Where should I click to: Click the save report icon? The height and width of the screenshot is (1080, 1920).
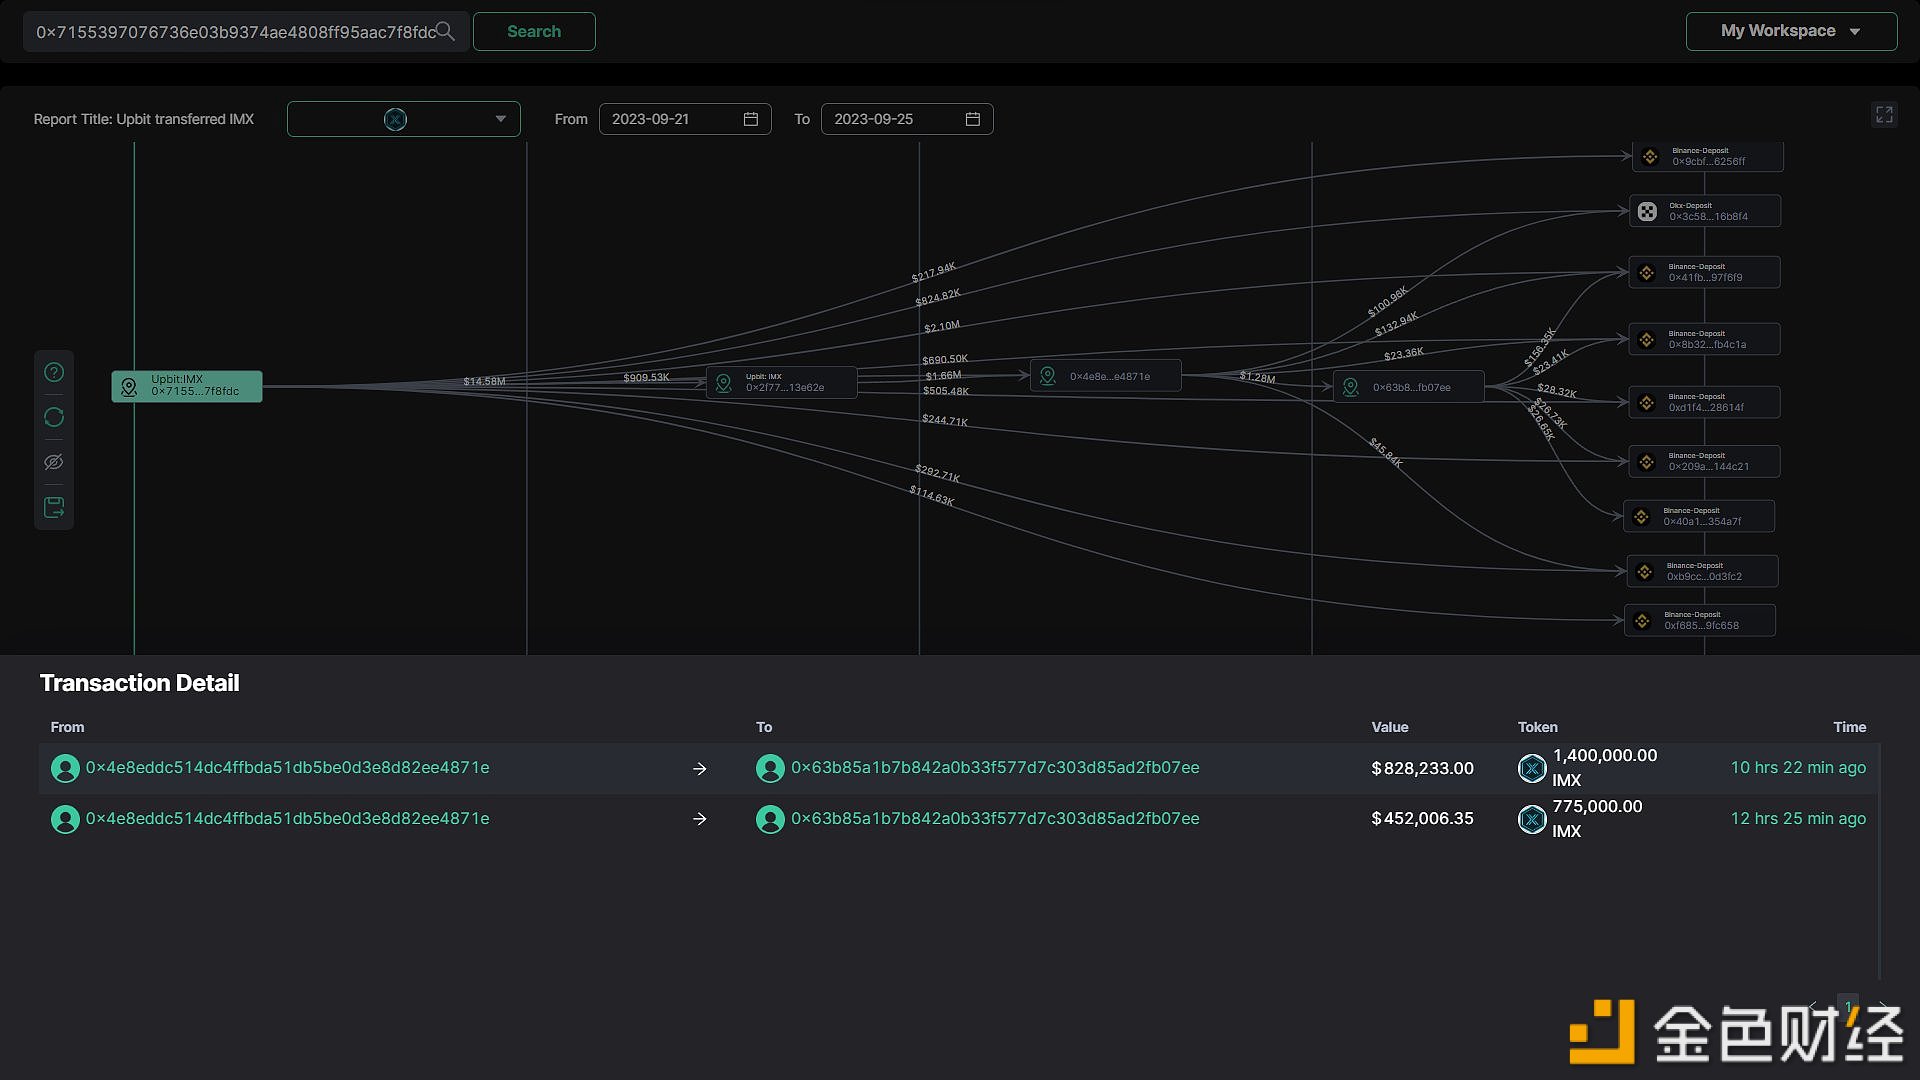(x=54, y=507)
